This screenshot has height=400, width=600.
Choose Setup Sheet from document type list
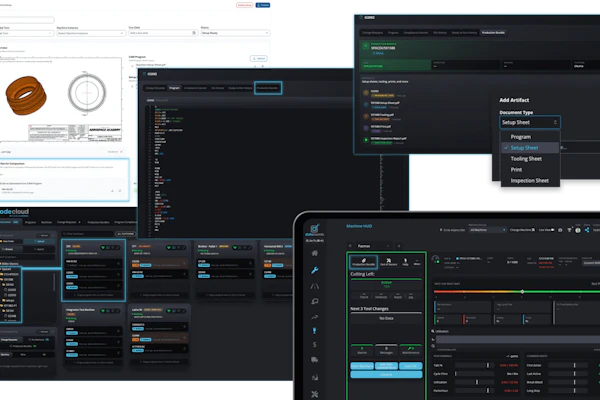[x=530, y=148]
